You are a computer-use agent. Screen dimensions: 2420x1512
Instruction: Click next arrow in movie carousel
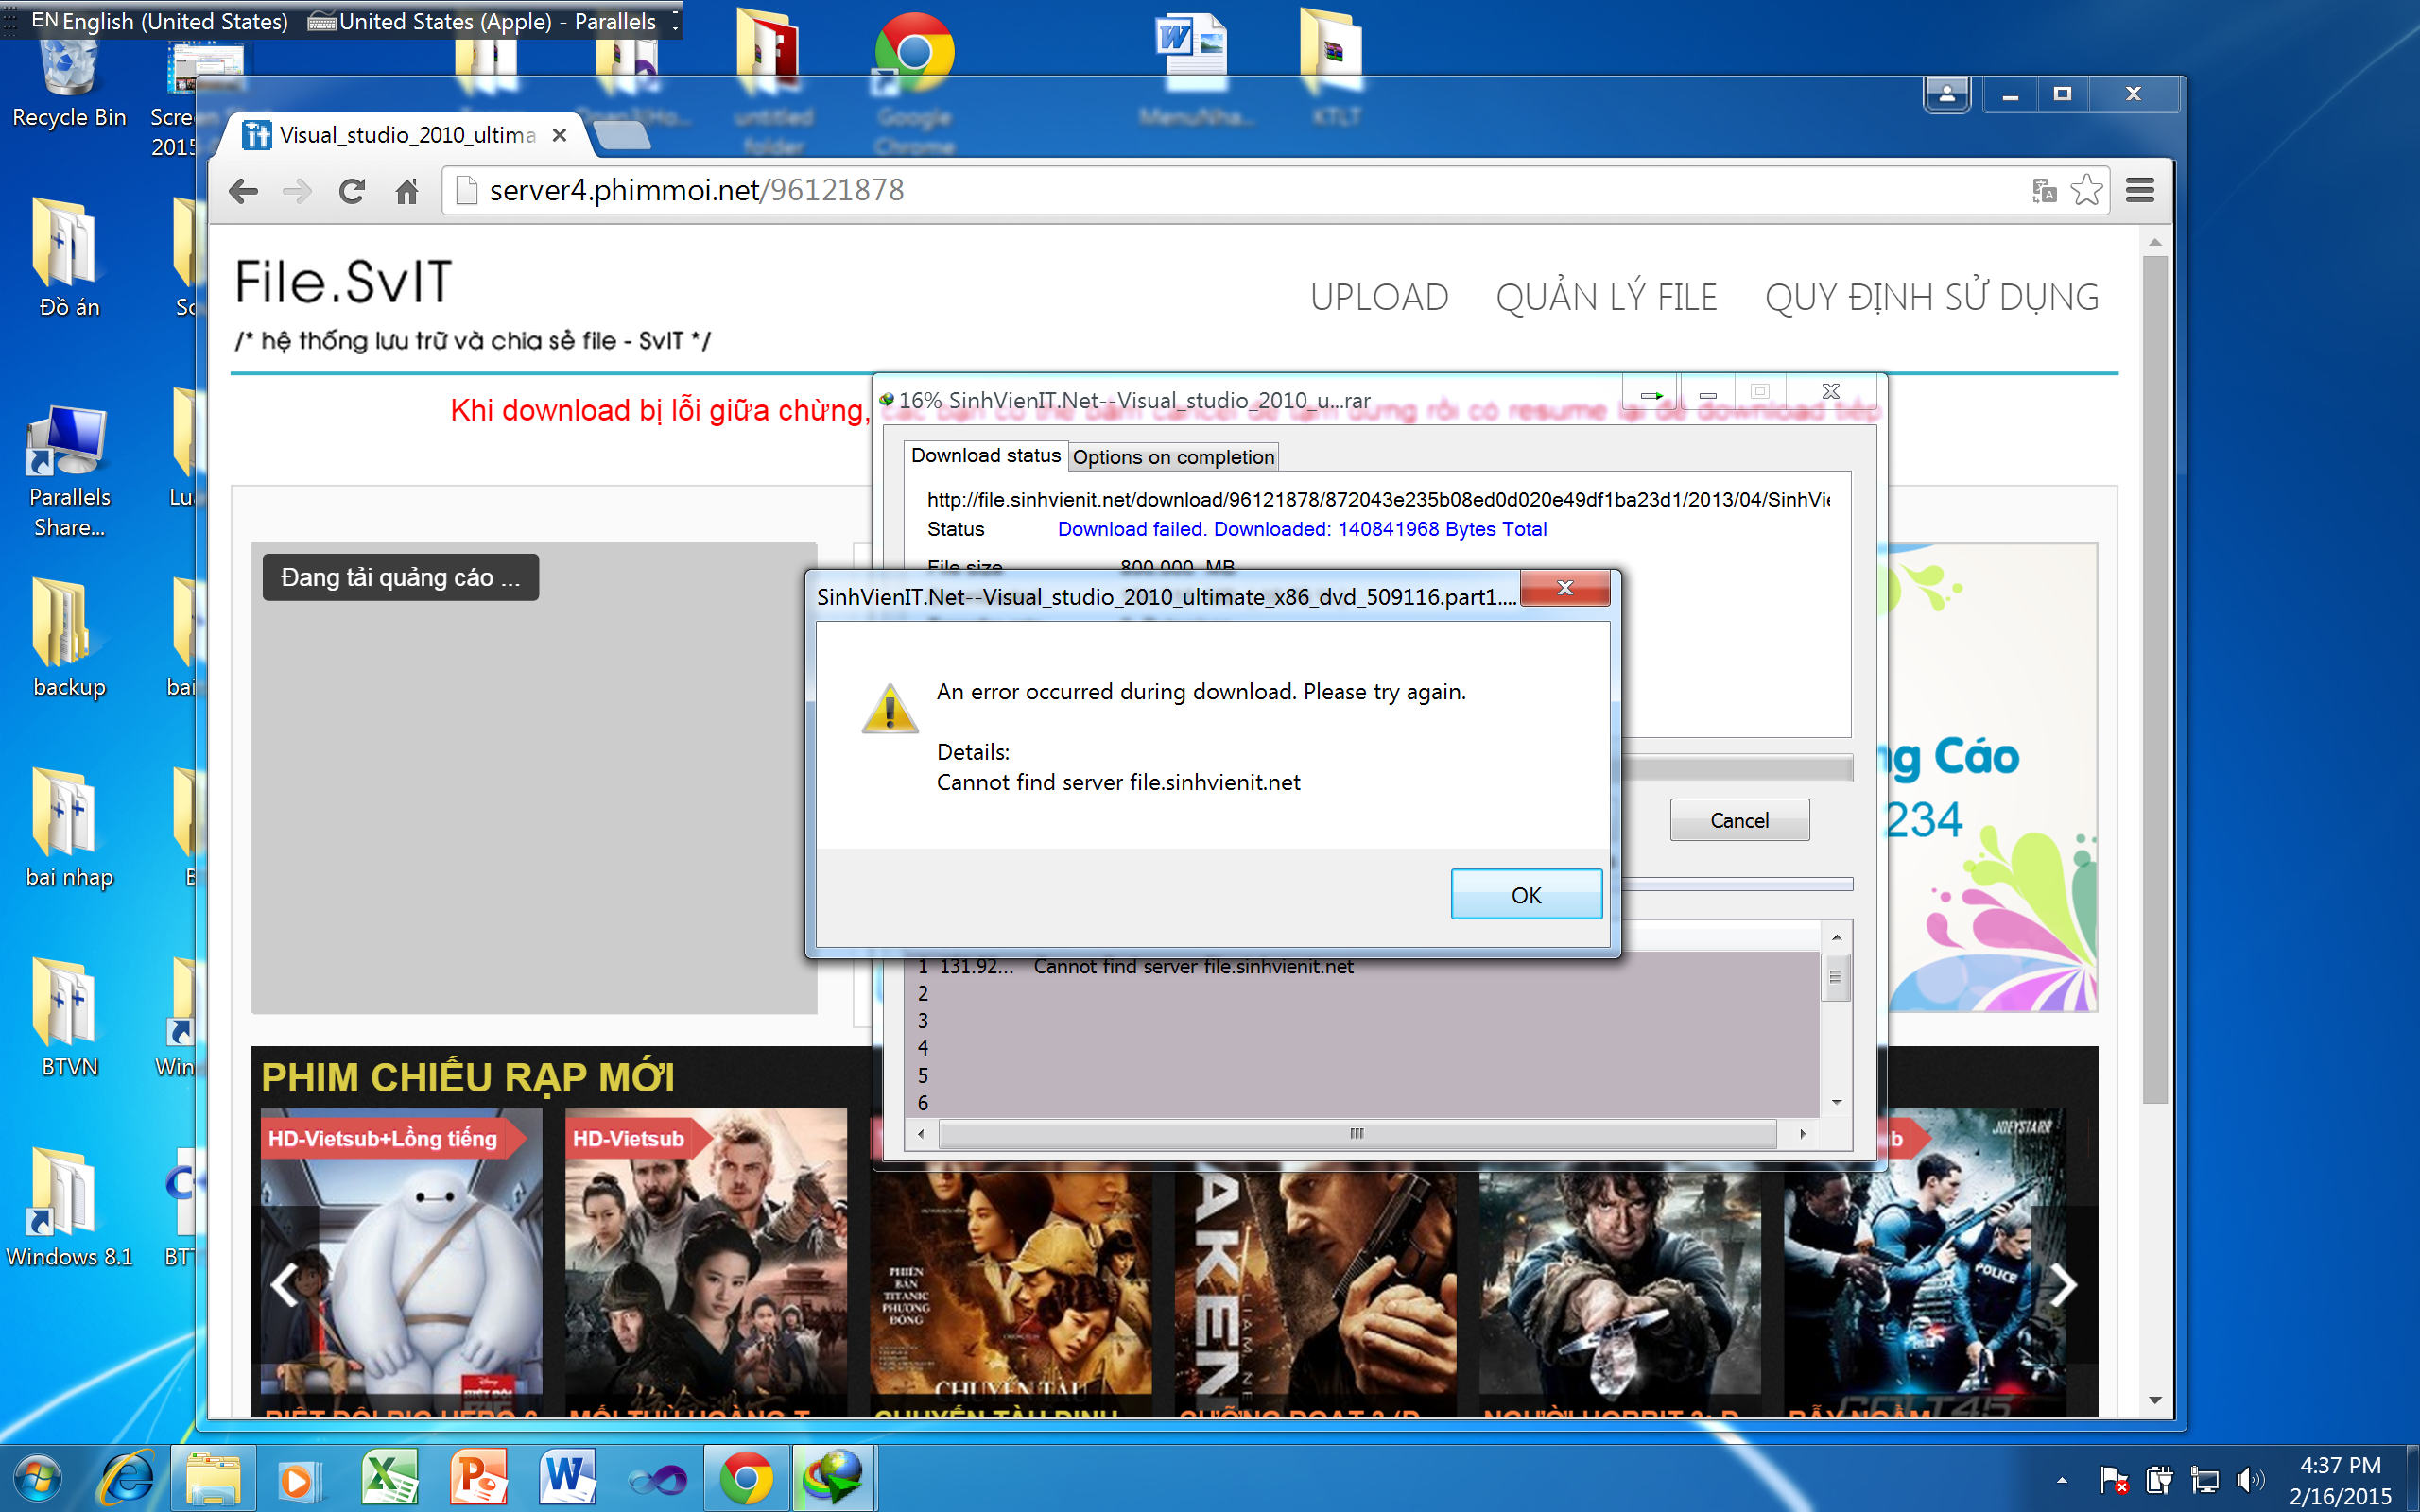click(x=2063, y=1285)
